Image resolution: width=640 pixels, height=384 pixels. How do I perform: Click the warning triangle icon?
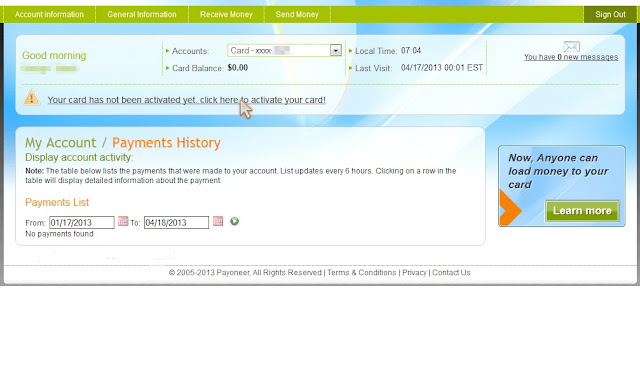click(x=31, y=98)
